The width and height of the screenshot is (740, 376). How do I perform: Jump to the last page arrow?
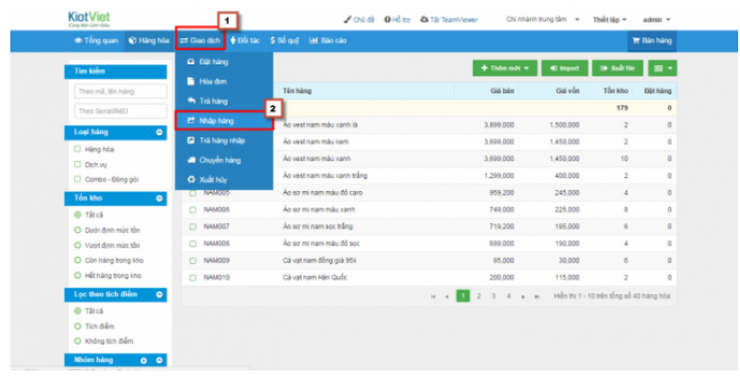[537, 297]
